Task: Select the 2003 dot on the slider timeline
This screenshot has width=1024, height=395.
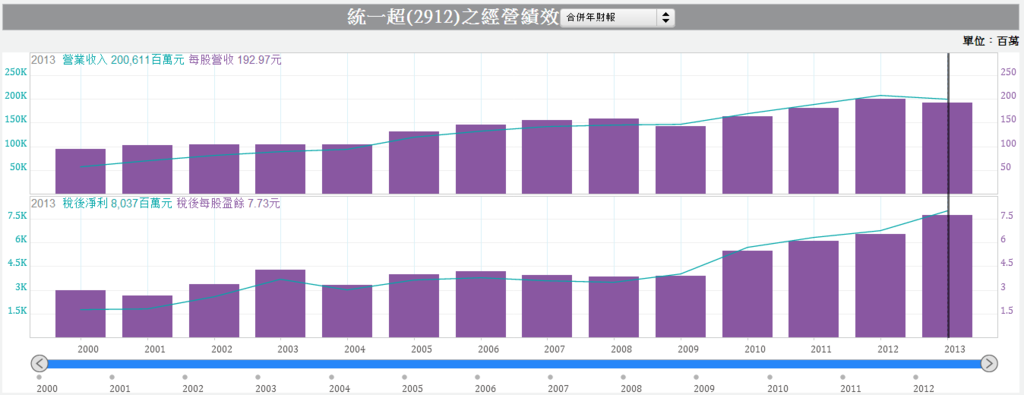Action: coord(258,377)
